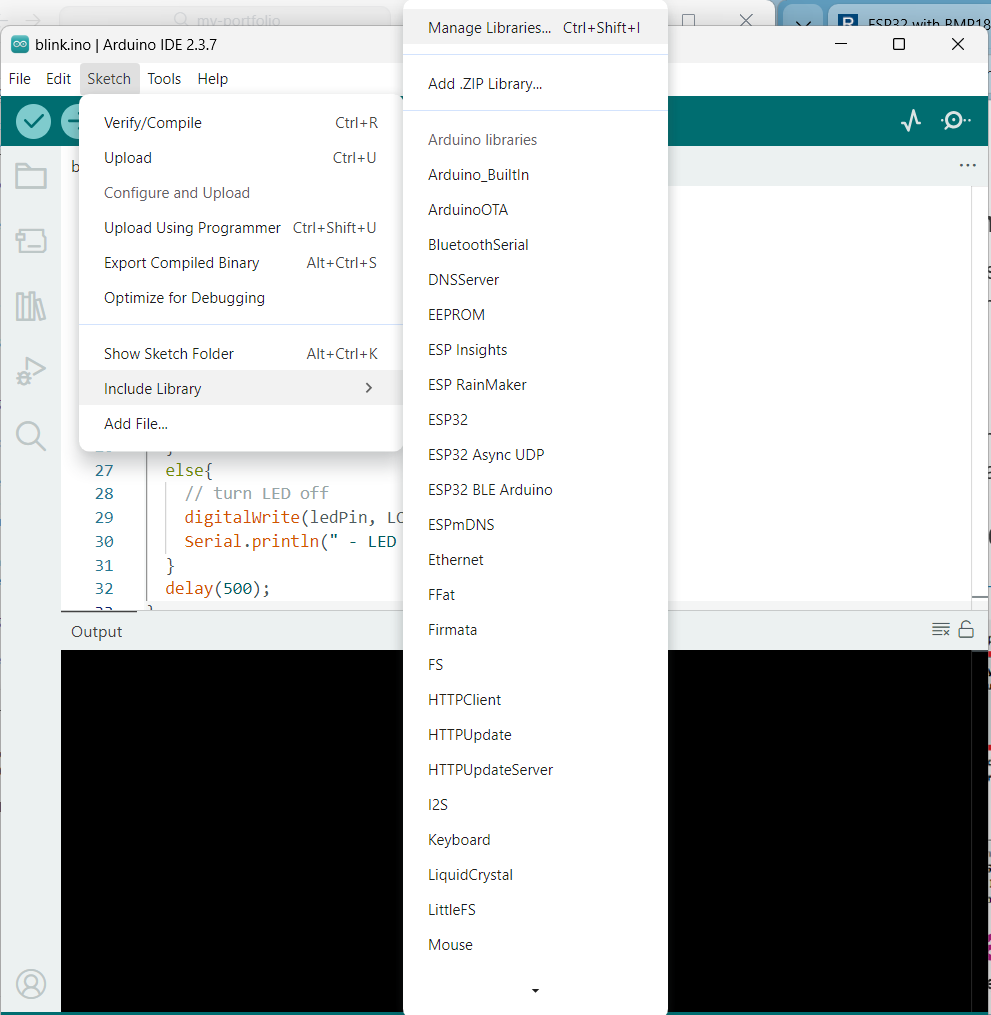The width and height of the screenshot is (991, 1015).
Task: Include the ESP RainMaker library
Action: point(535,385)
